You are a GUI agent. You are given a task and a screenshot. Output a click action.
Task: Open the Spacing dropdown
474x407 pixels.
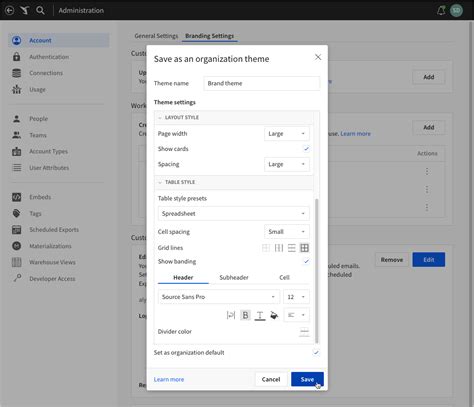287,164
